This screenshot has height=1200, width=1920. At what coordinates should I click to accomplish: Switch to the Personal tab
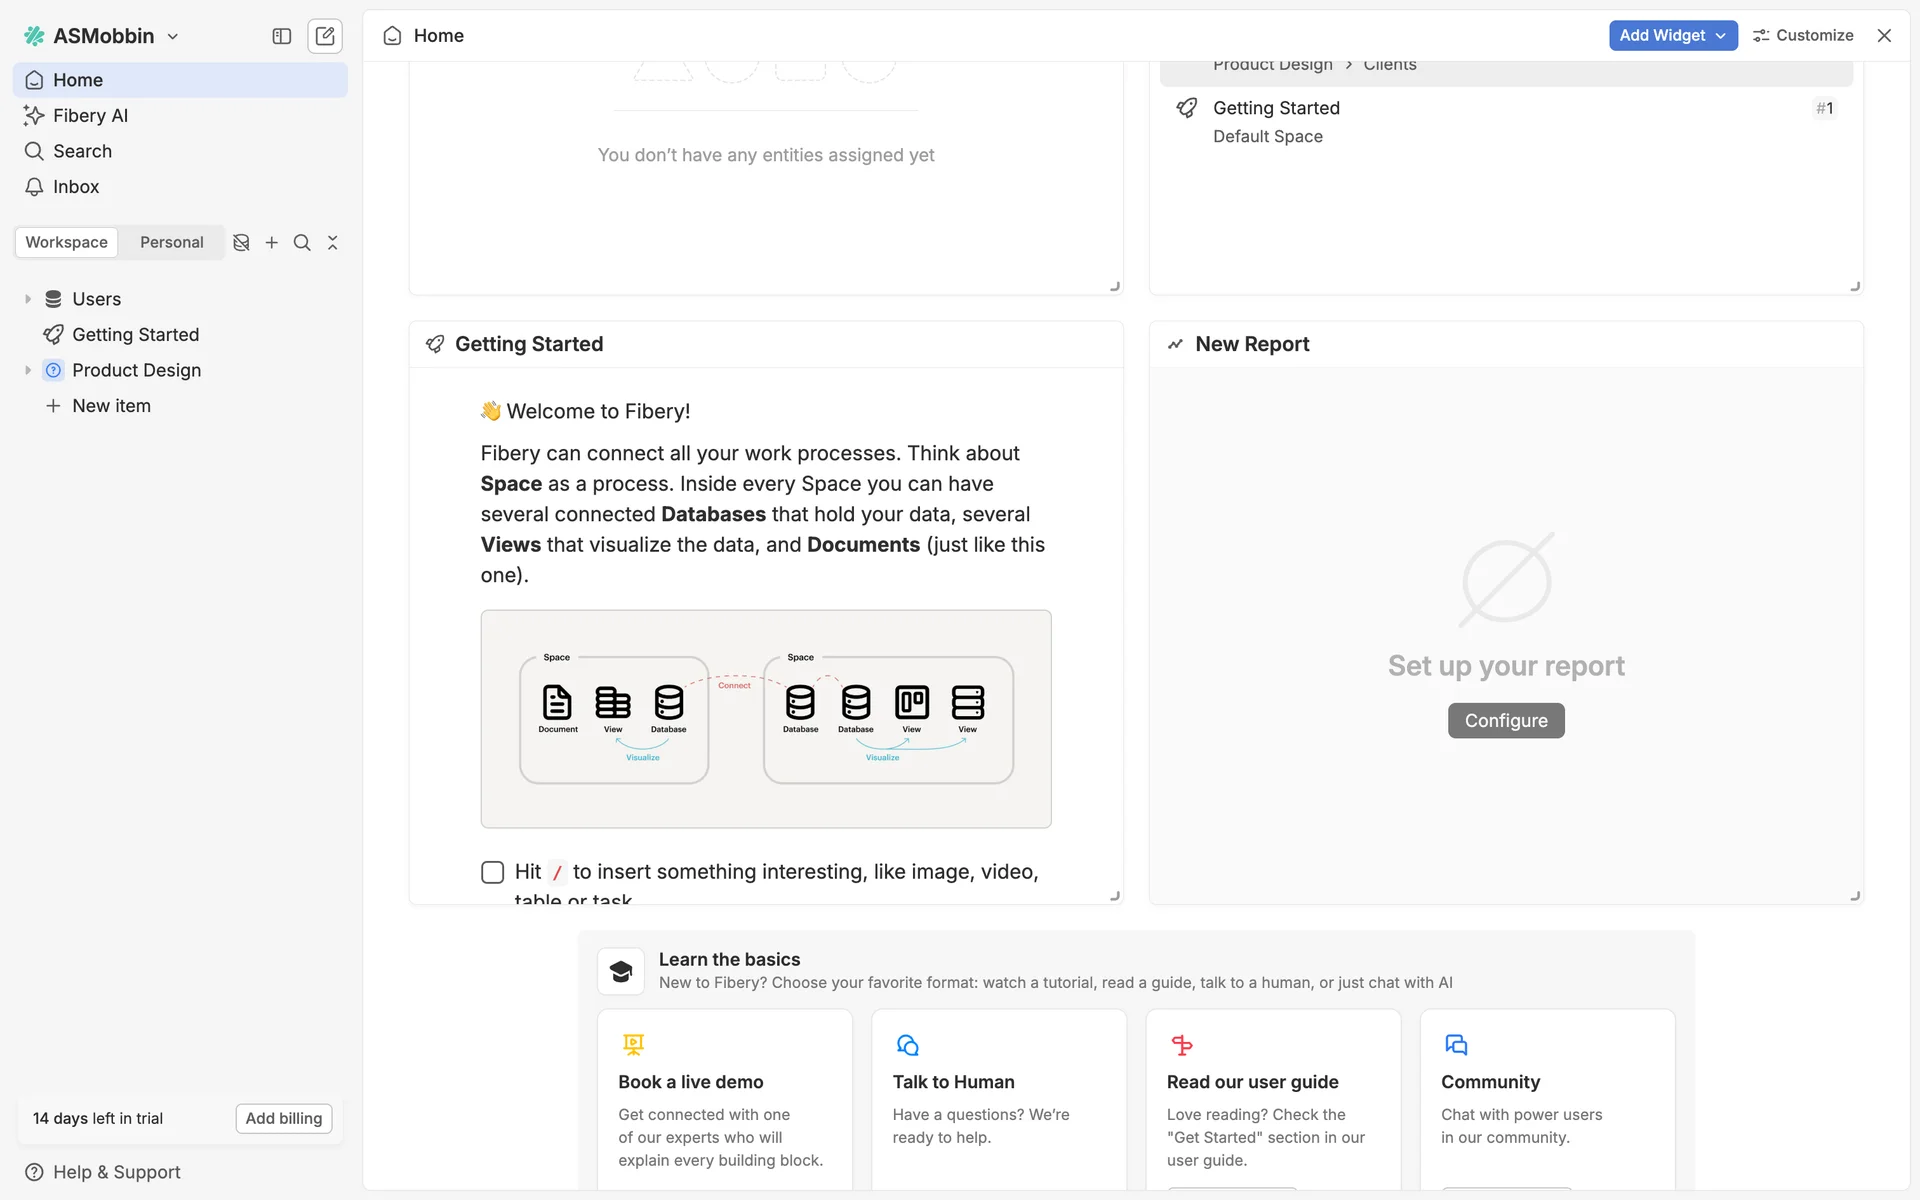pos(171,243)
